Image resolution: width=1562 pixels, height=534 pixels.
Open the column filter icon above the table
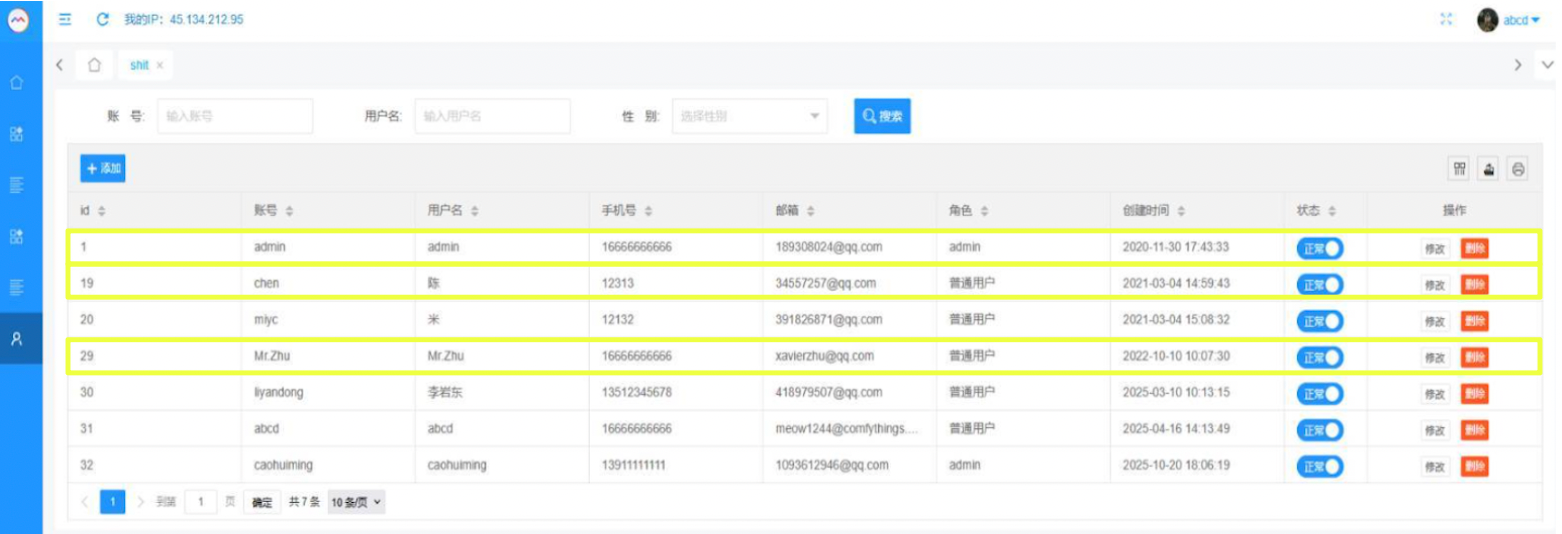pyautogui.click(x=1460, y=169)
